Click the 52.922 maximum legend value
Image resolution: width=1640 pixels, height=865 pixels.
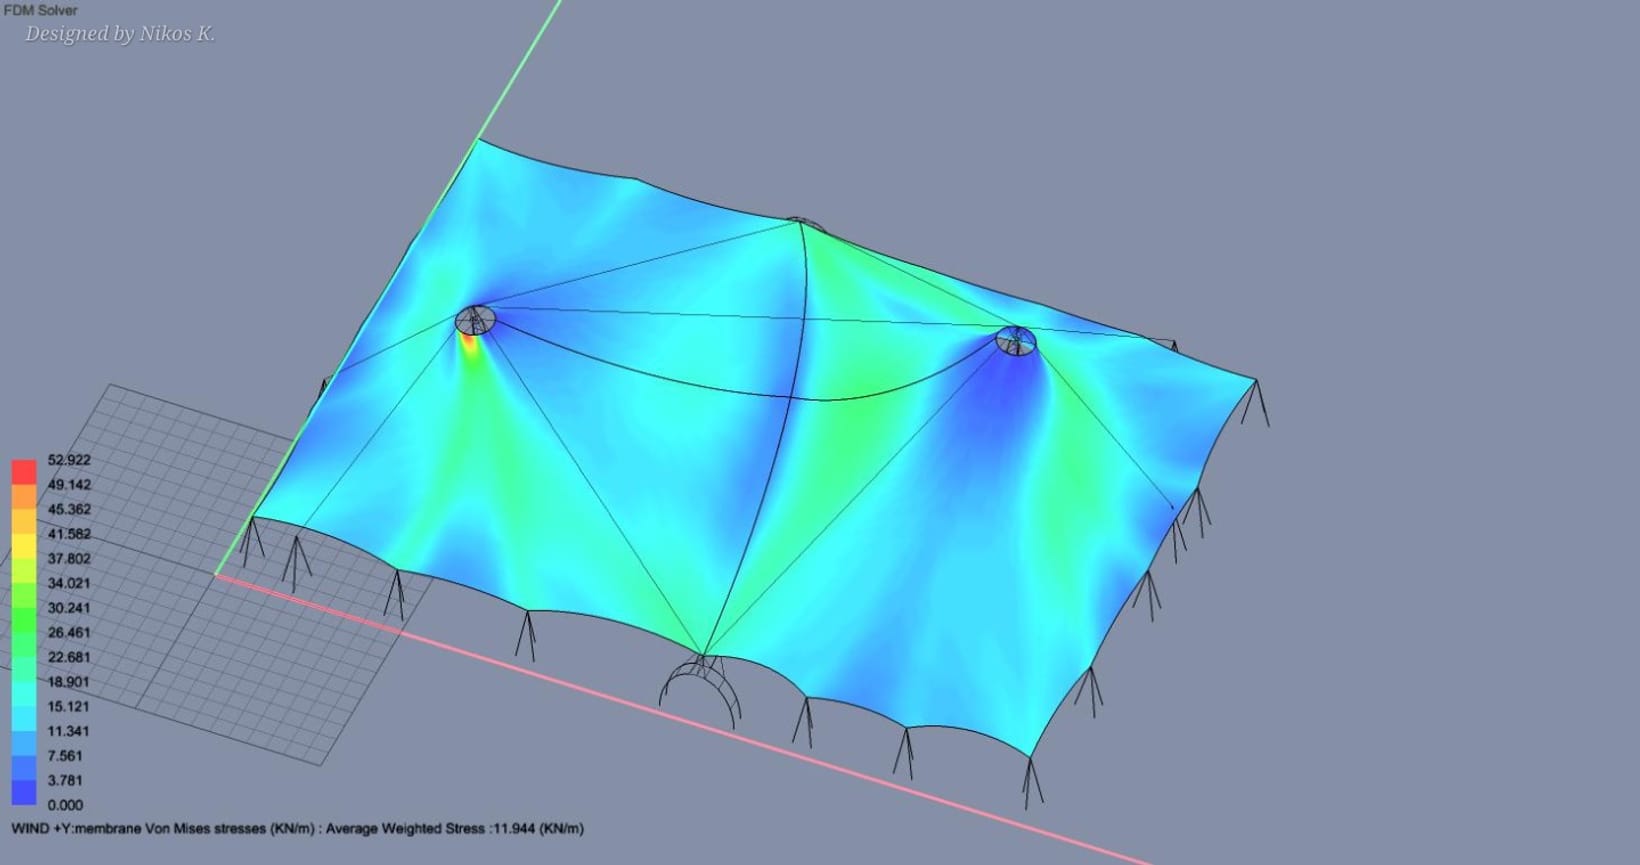pyautogui.click(x=69, y=460)
